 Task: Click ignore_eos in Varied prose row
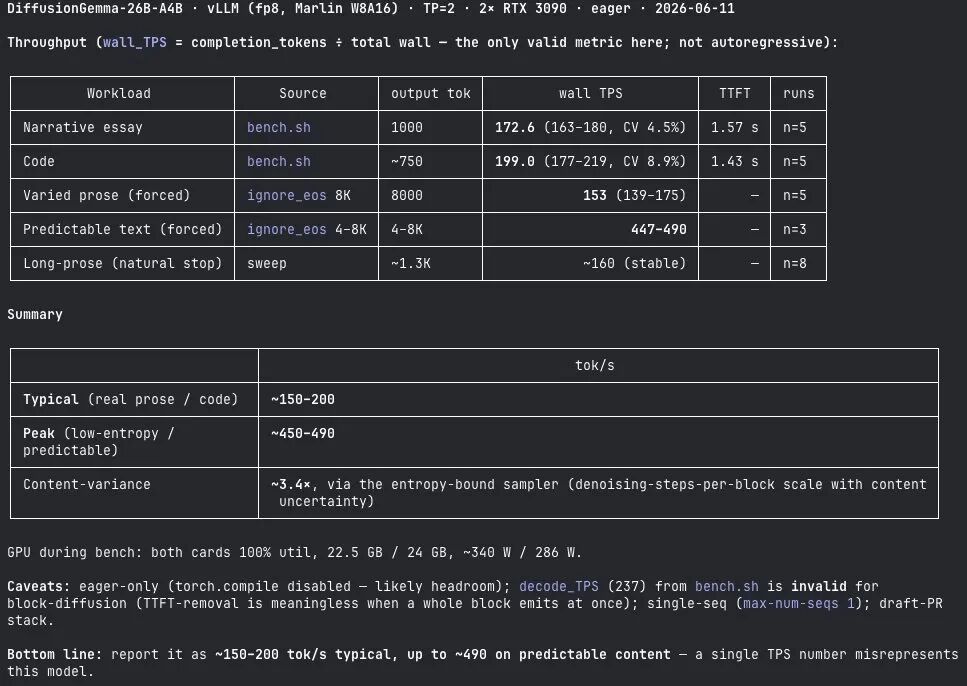pyautogui.click(x=287, y=195)
